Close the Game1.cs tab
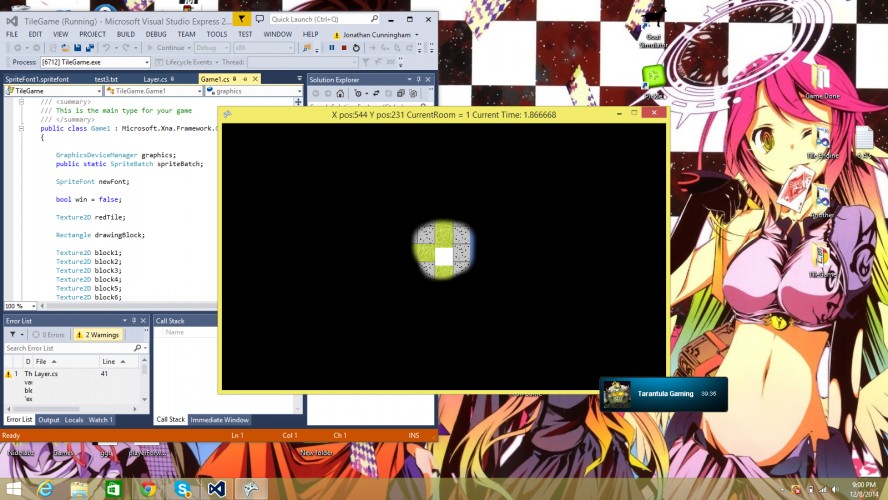Viewport: 888px width, 500px height. pyautogui.click(x=255, y=79)
